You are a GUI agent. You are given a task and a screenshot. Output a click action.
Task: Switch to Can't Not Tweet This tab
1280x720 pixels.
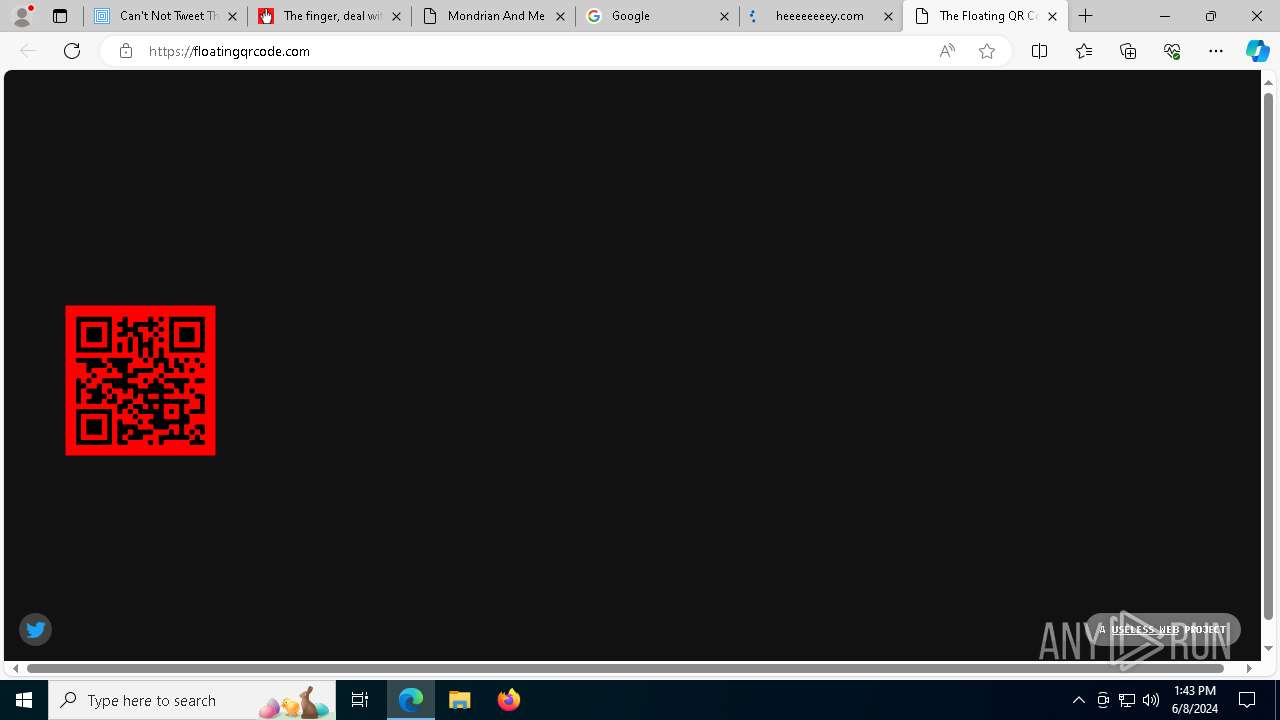[x=165, y=16]
